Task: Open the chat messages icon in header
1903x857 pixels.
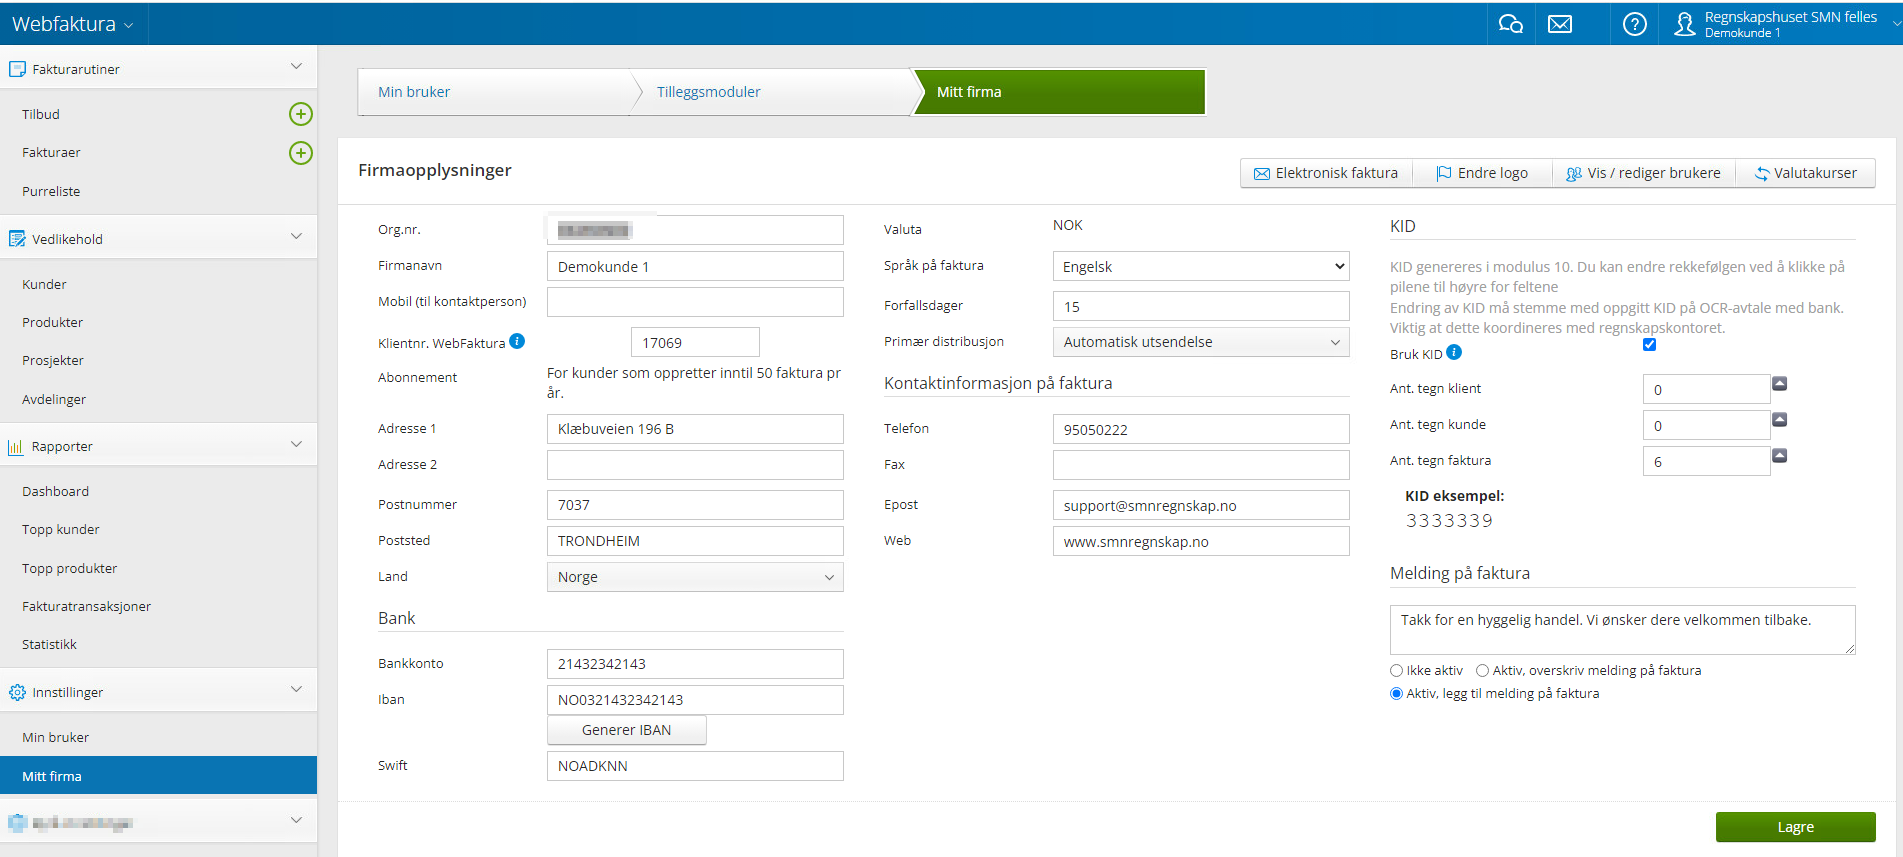Action: (x=1510, y=24)
